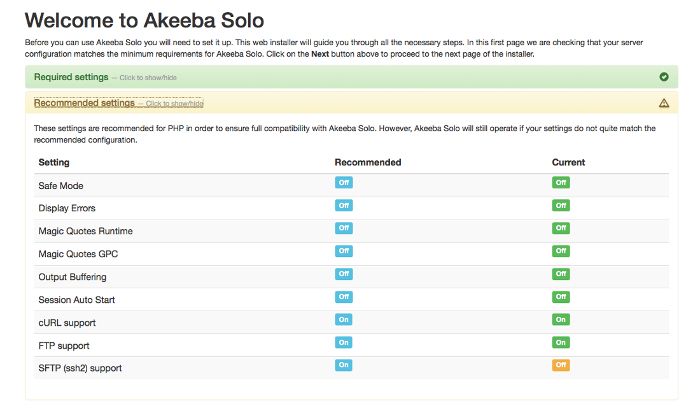Click the current Off badge for Magic Quotes Runtime
Image resolution: width=700 pixels, height=420 pixels.
561,228
